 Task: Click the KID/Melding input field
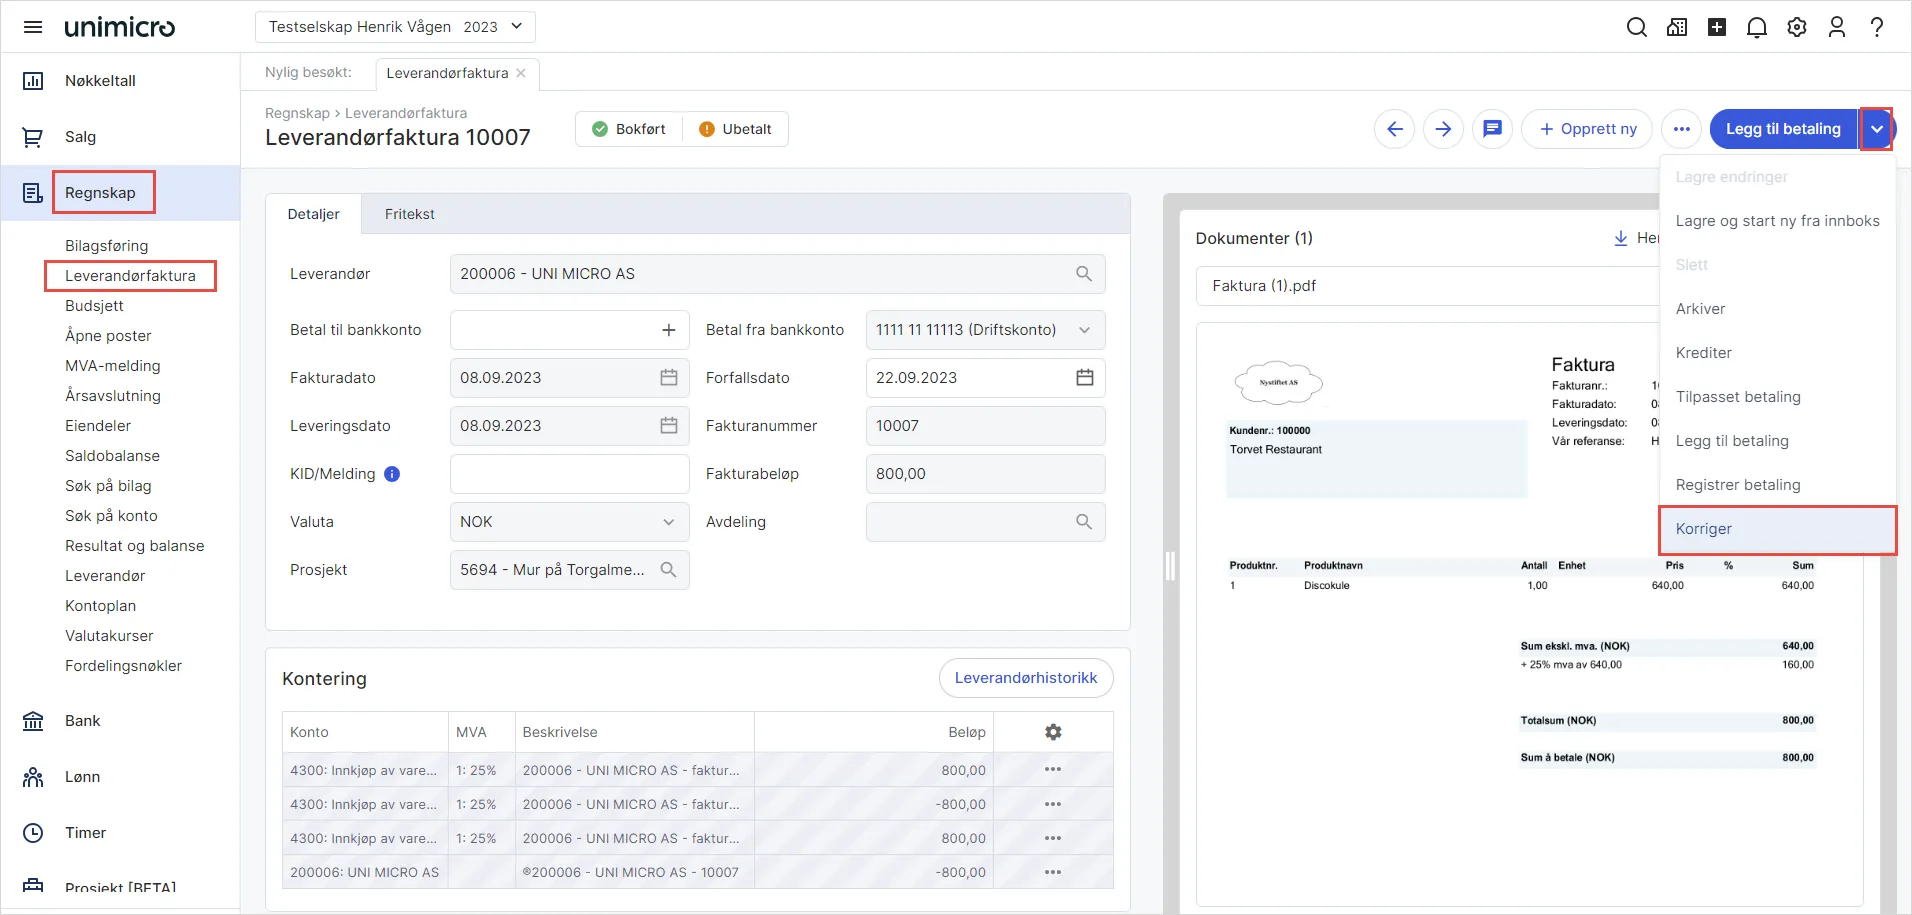tap(568, 474)
